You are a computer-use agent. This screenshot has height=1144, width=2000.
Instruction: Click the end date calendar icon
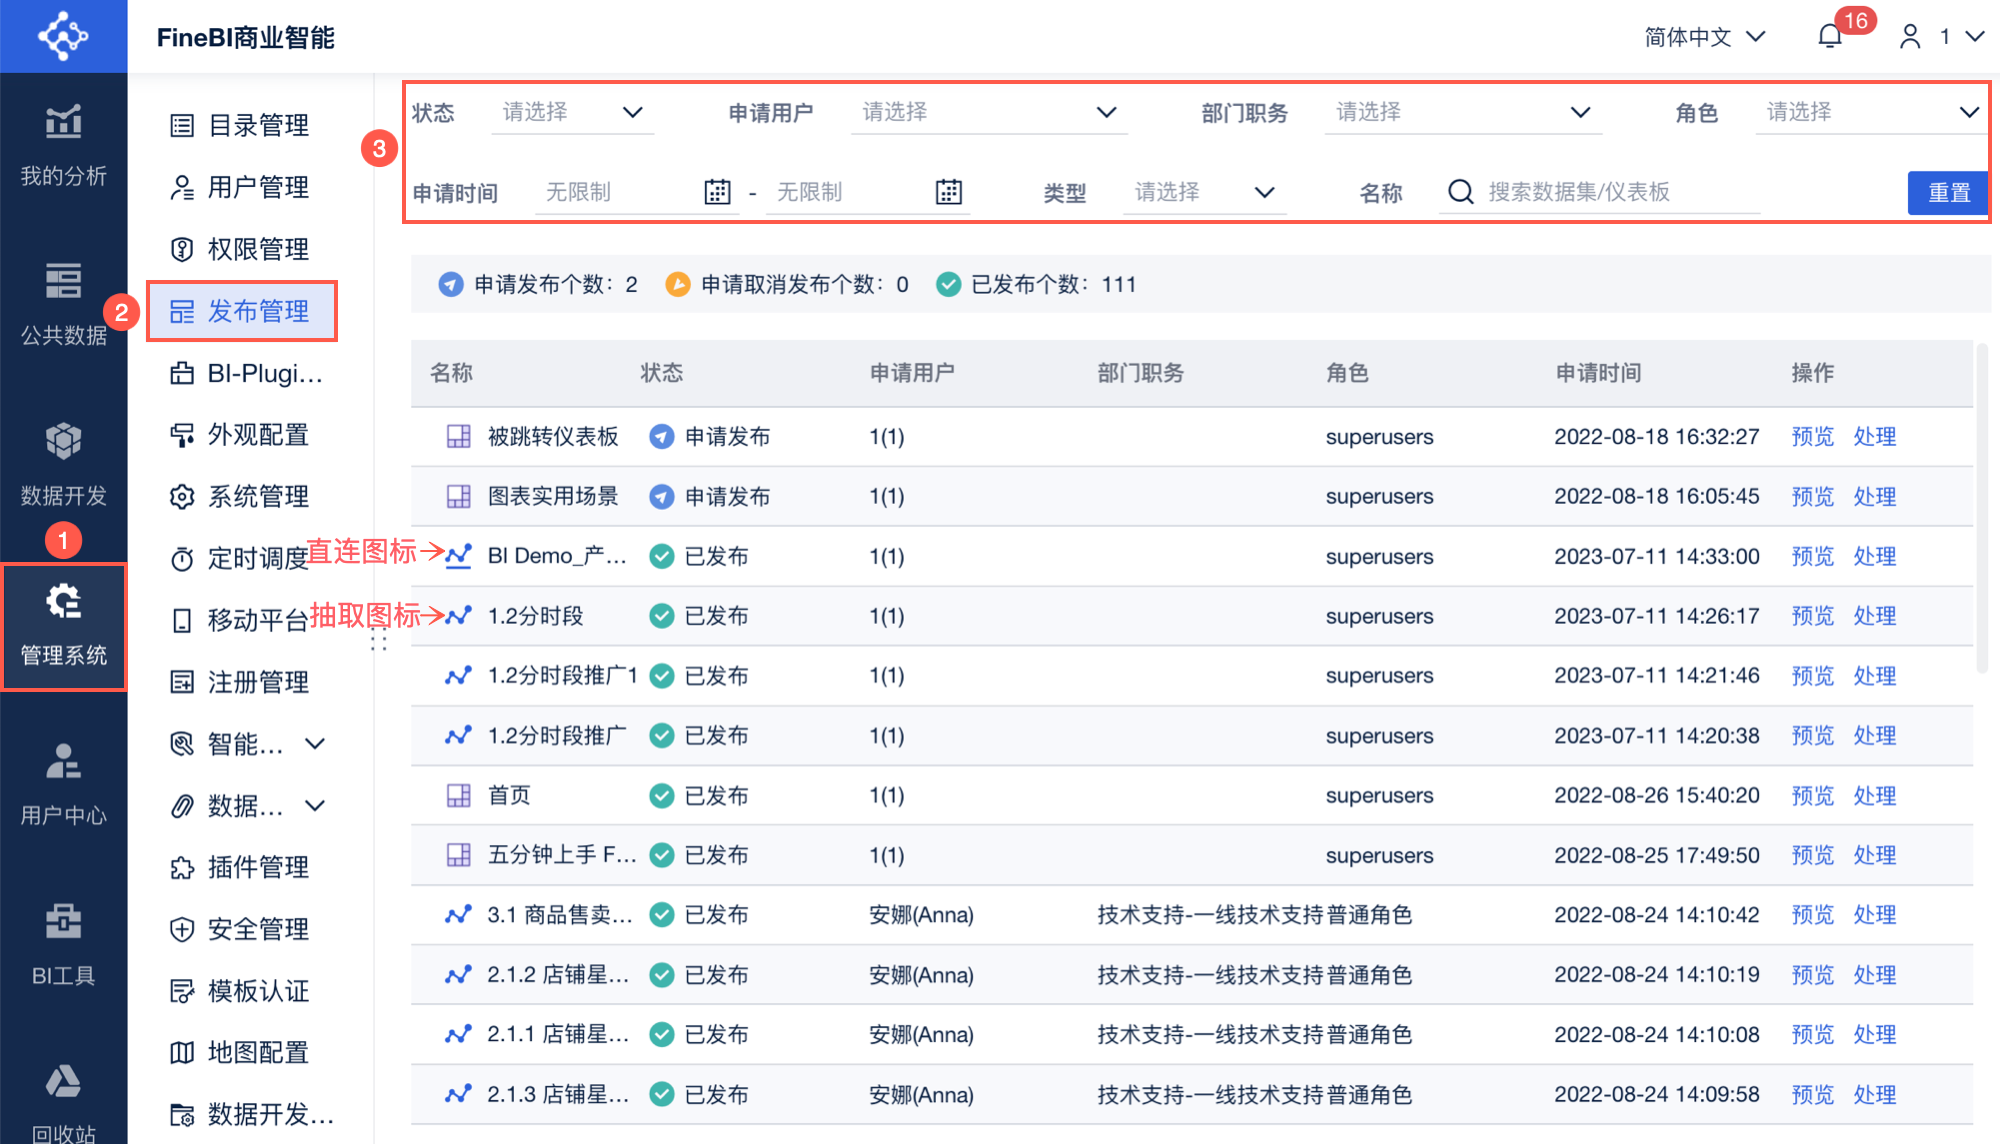point(948,192)
